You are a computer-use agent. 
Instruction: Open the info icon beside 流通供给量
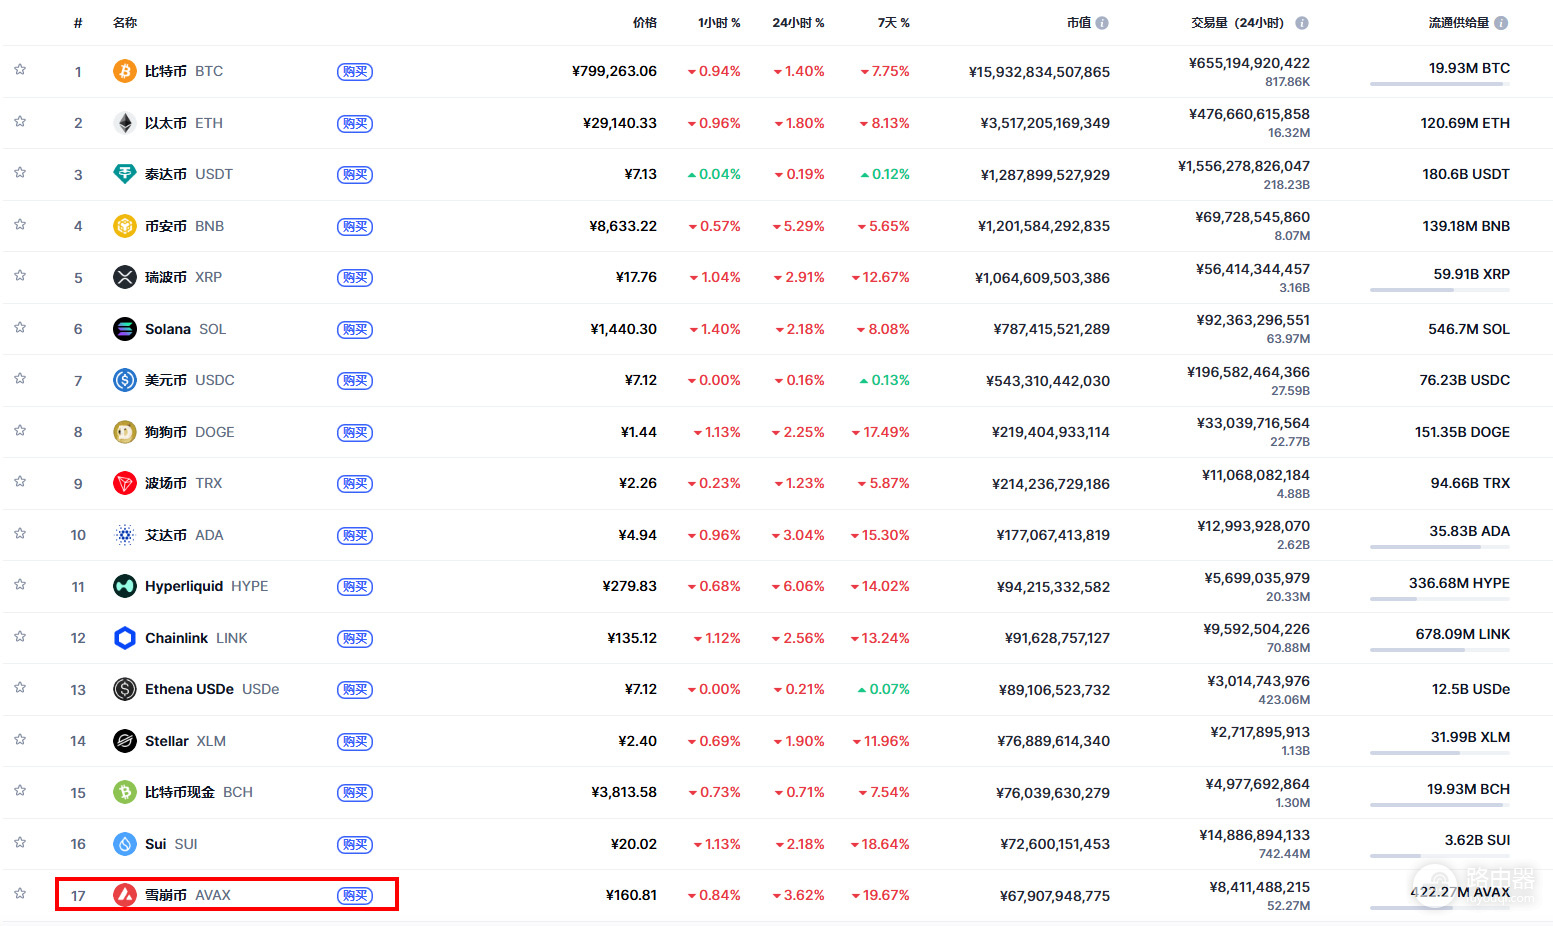coord(1501,23)
